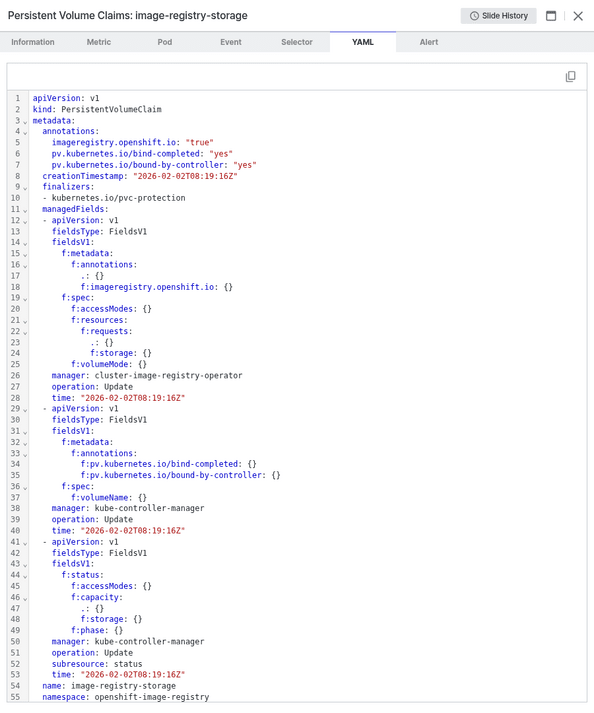594x713 pixels.
Task: View the Event tab
Action: coord(231,42)
